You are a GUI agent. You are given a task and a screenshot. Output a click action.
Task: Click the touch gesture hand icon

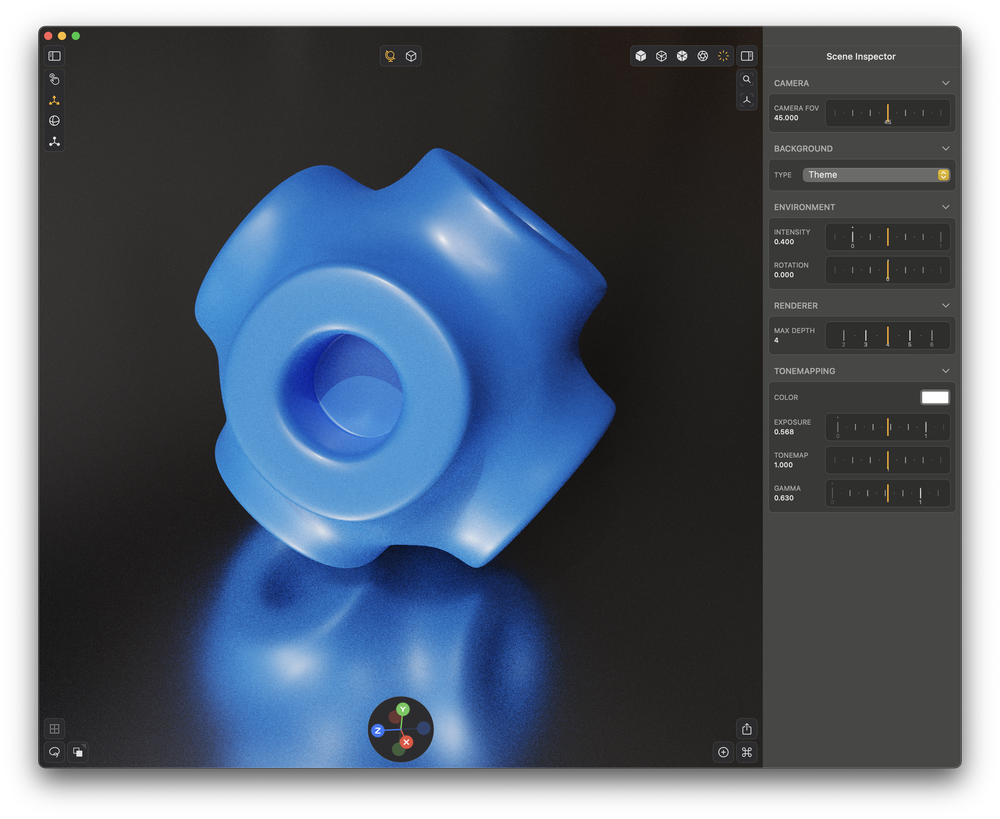(x=54, y=79)
